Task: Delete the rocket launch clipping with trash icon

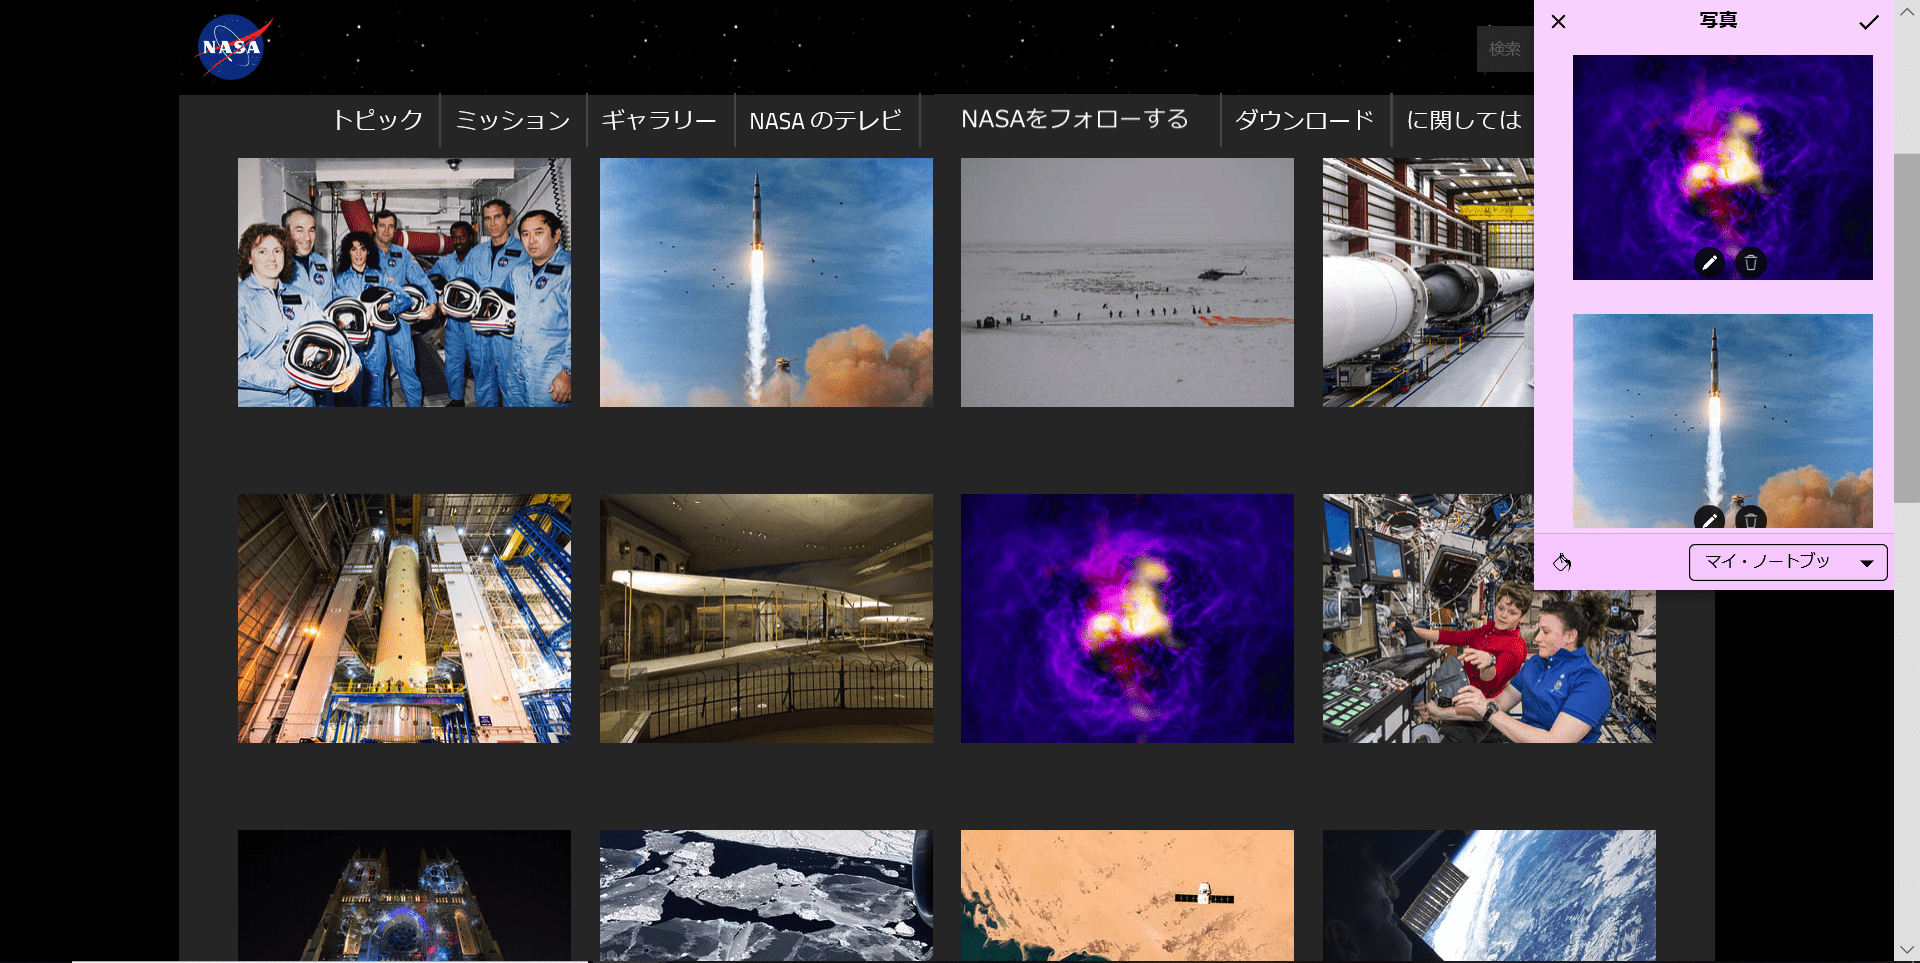Action: pos(1750,518)
